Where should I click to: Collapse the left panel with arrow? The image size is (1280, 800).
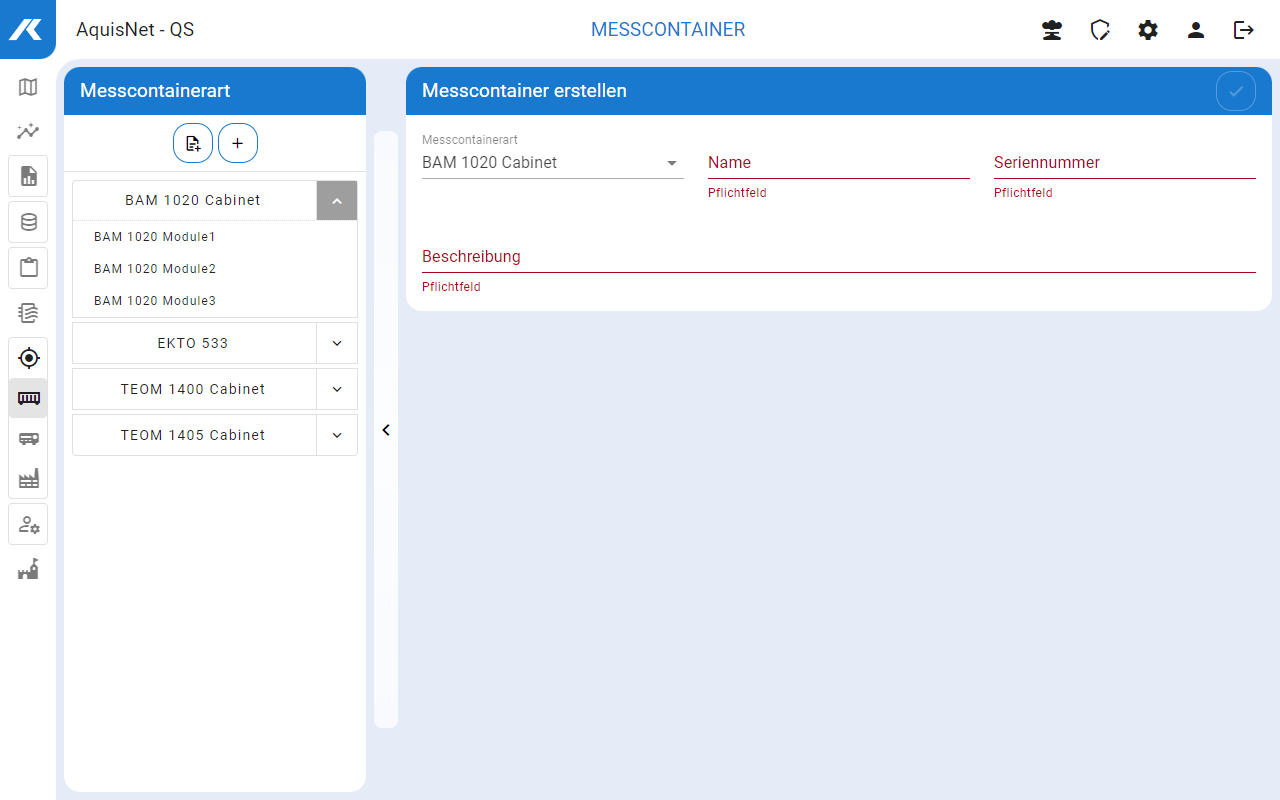click(386, 430)
